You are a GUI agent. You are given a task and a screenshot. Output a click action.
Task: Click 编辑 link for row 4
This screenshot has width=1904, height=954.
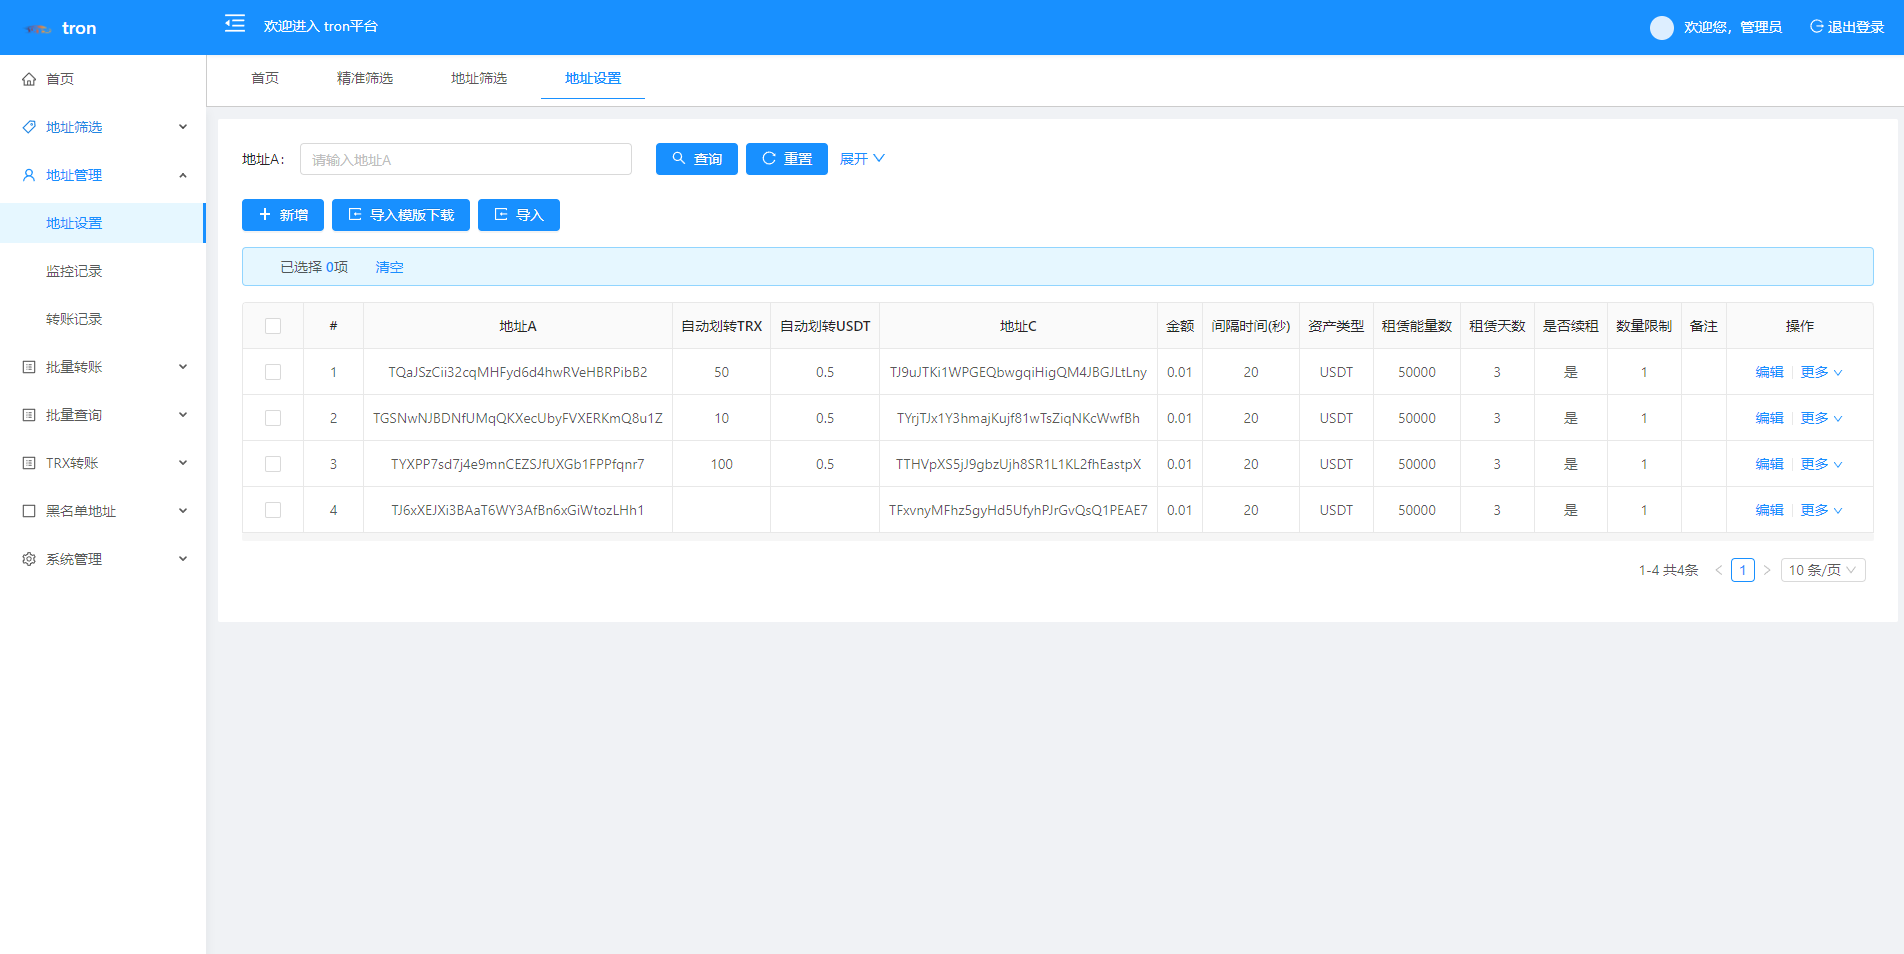pyautogui.click(x=1769, y=510)
